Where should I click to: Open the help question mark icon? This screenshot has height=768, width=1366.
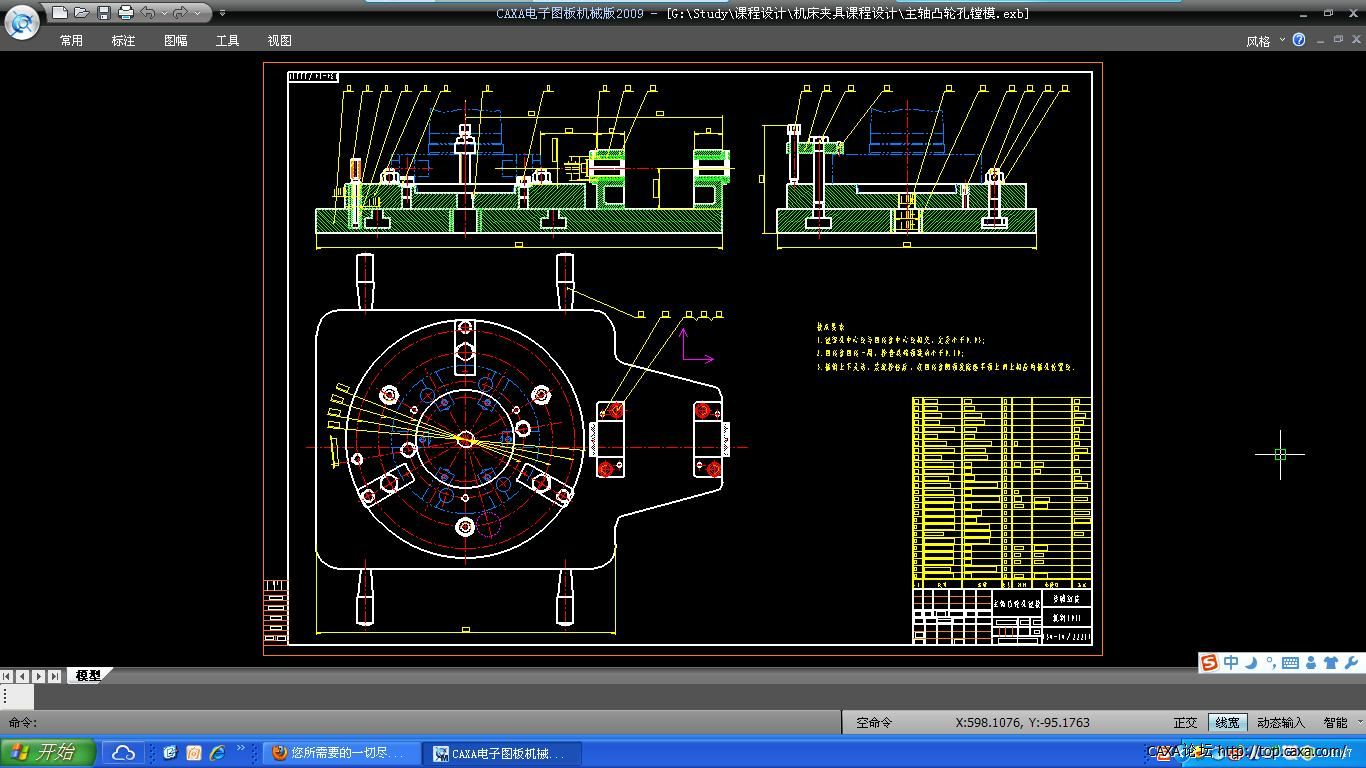click(1299, 40)
